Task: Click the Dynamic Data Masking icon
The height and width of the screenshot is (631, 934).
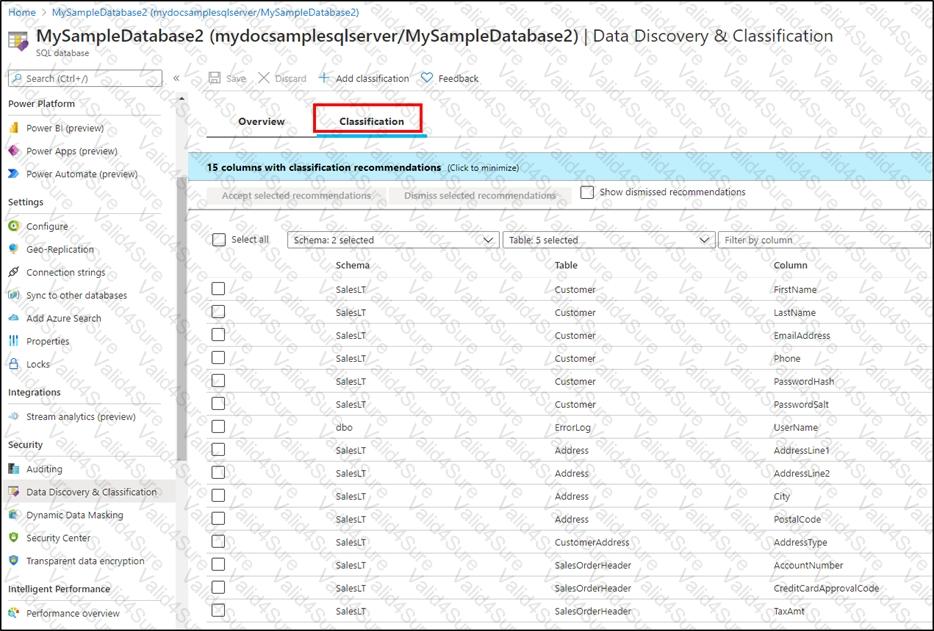Action: point(14,515)
